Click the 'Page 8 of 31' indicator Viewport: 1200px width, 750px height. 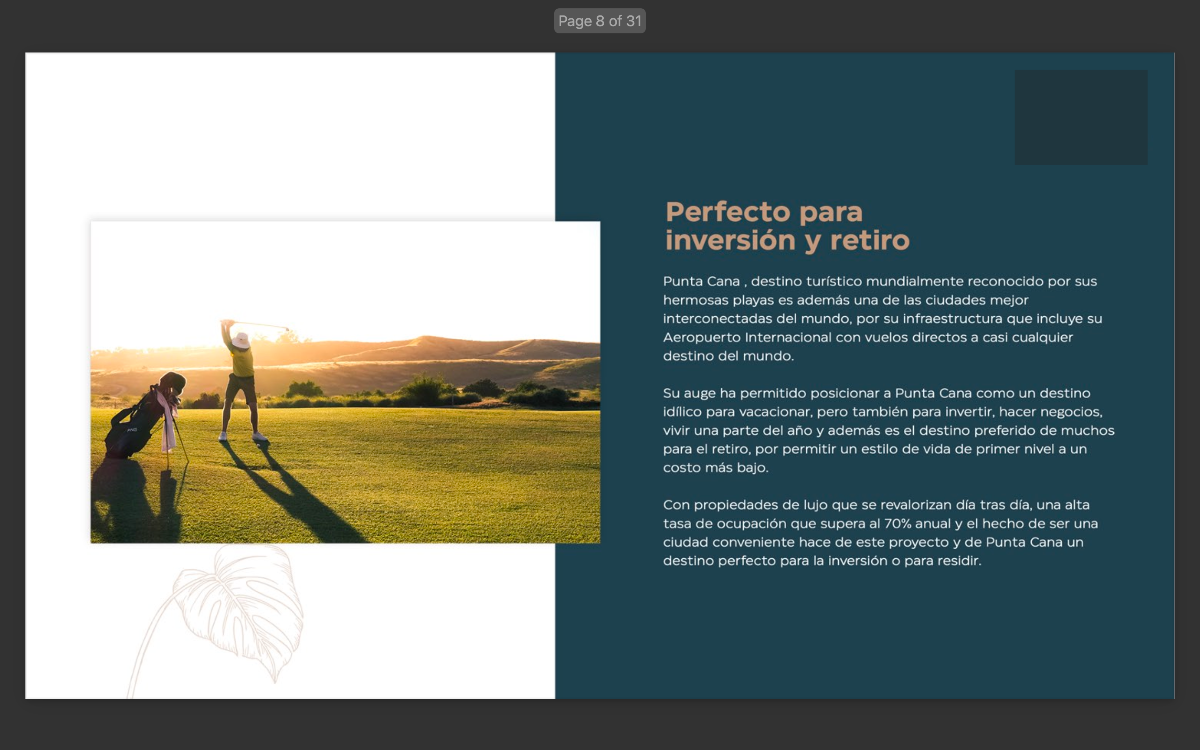[600, 21]
